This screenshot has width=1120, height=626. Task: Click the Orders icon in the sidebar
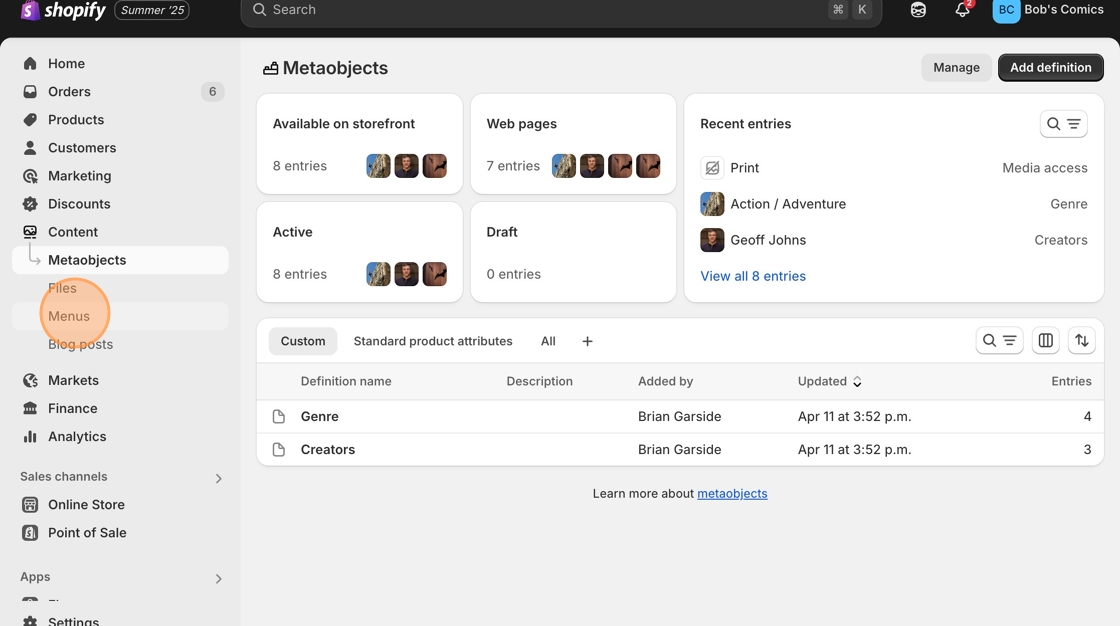[x=30, y=92]
